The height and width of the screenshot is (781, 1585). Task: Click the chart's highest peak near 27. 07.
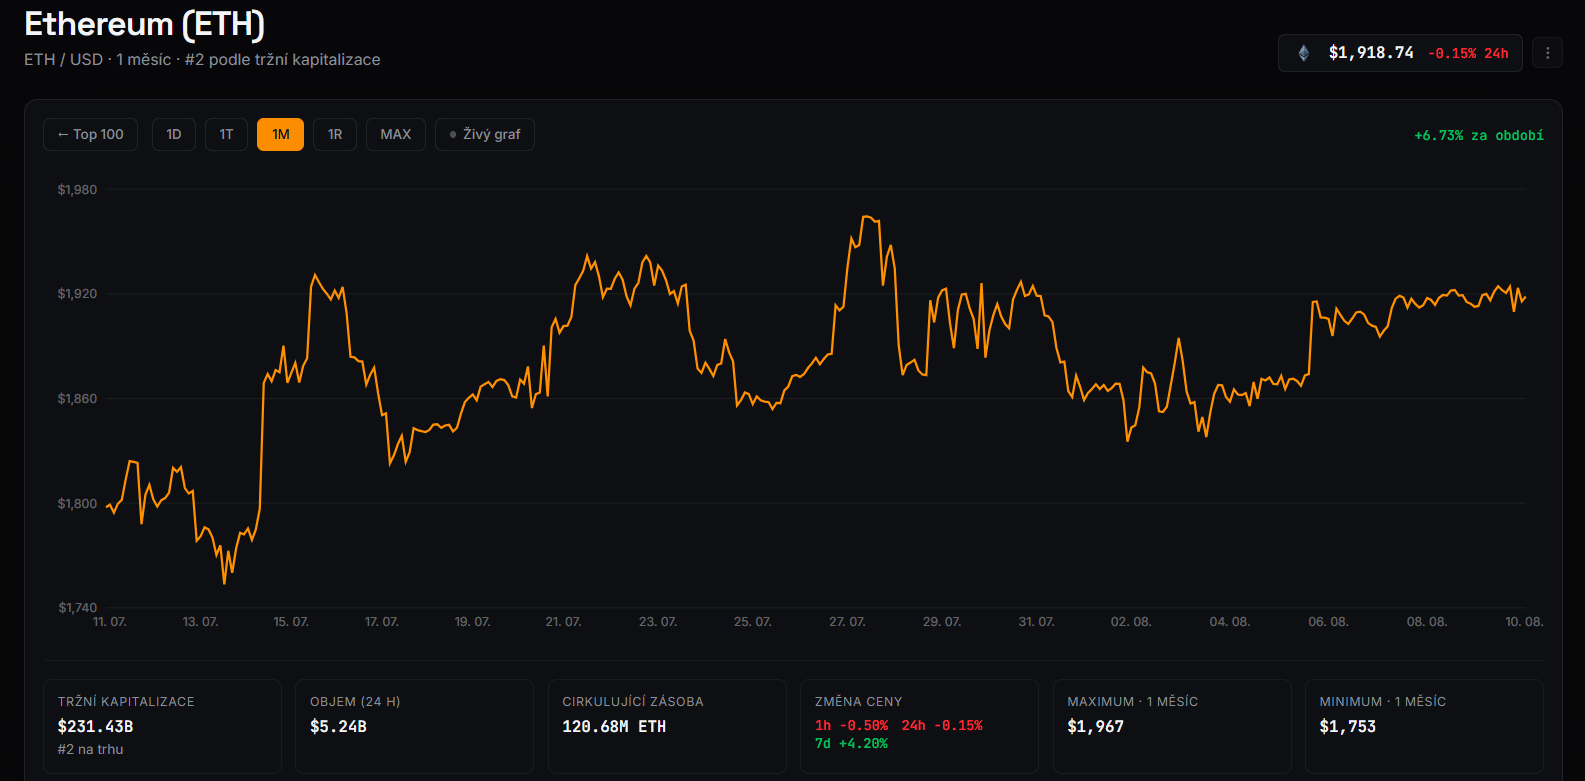[x=866, y=216]
